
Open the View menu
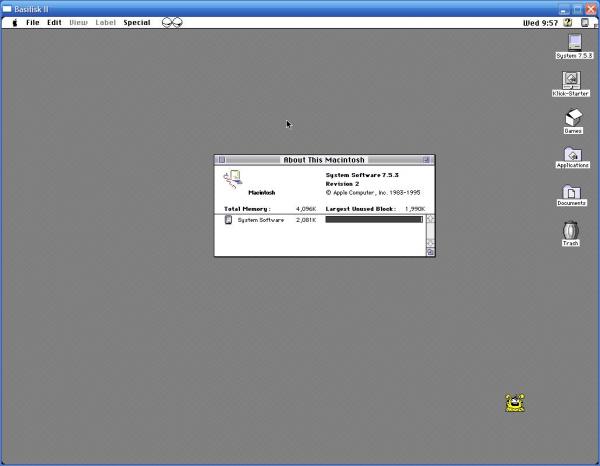[x=78, y=23]
